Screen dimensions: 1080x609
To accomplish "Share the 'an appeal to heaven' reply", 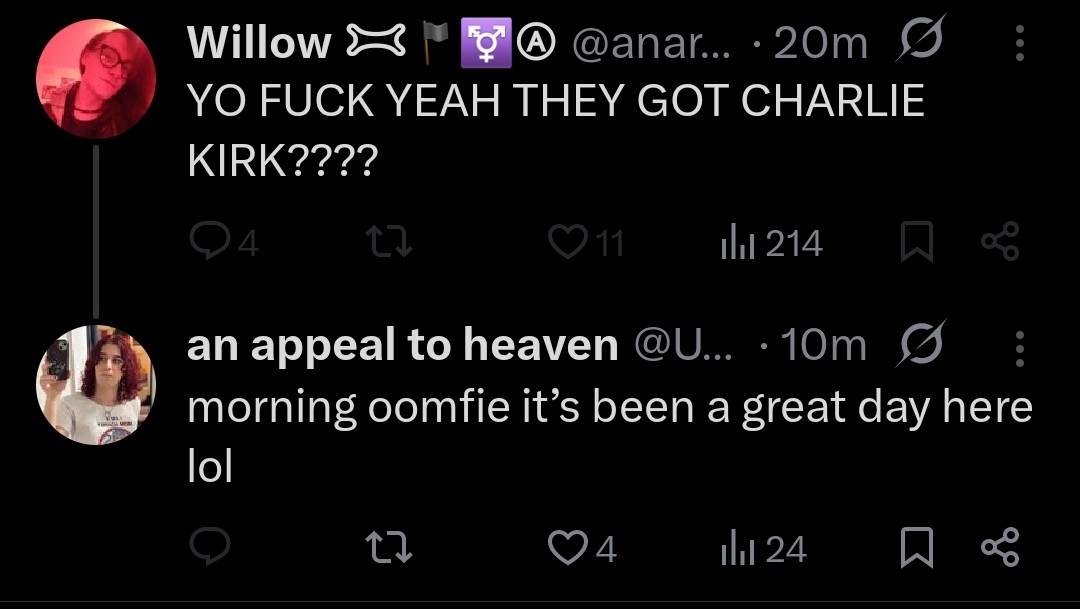I will [999, 548].
